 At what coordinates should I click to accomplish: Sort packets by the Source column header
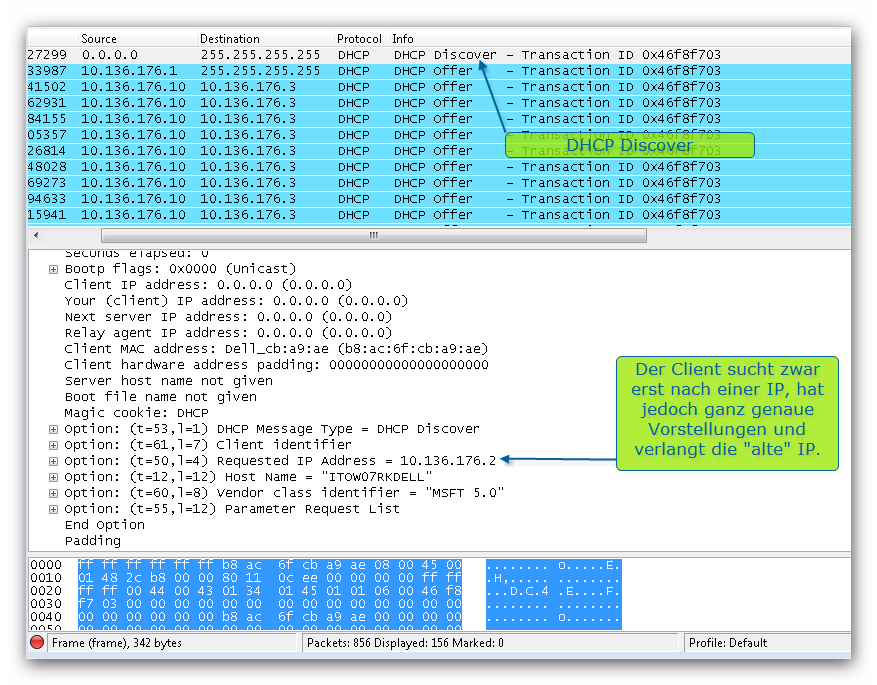[137, 39]
